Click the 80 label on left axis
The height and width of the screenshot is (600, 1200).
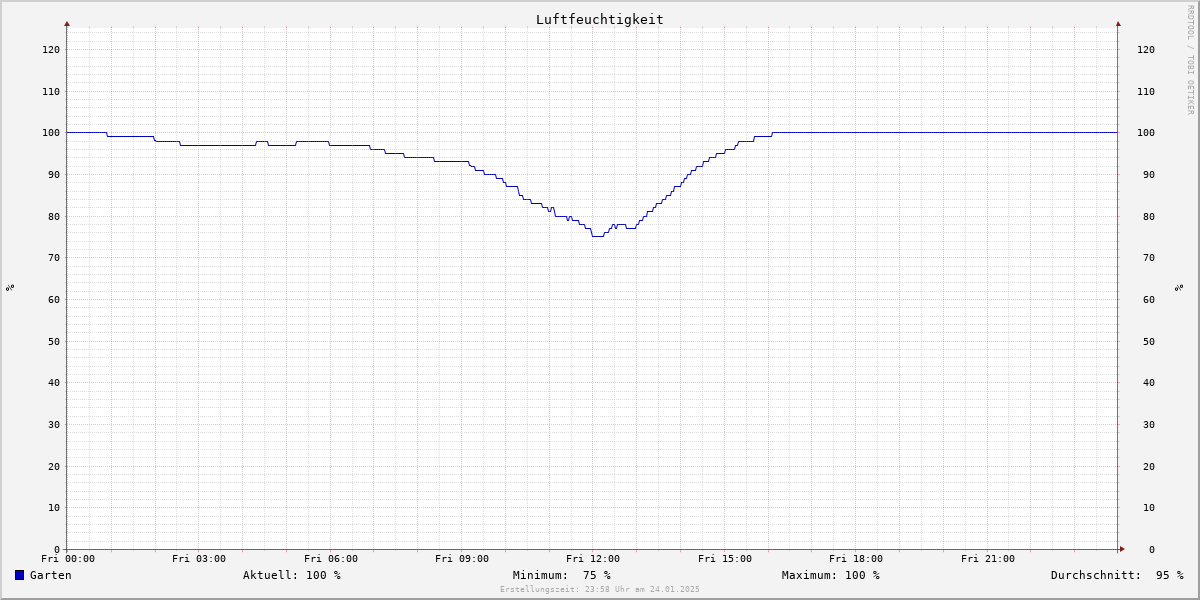tap(54, 216)
